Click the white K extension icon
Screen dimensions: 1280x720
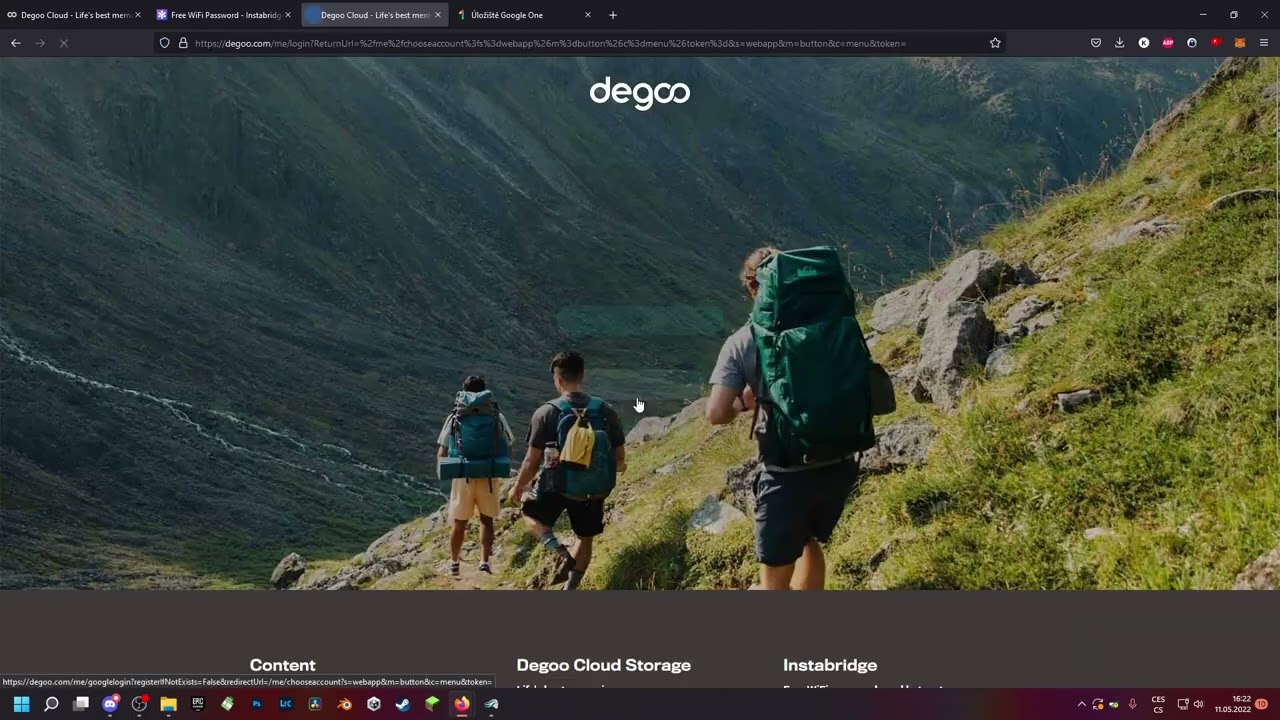coord(1144,43)
